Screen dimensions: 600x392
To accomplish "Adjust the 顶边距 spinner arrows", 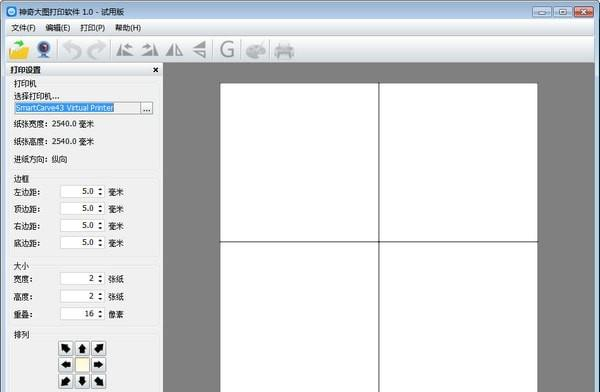I will click(100, 209).
